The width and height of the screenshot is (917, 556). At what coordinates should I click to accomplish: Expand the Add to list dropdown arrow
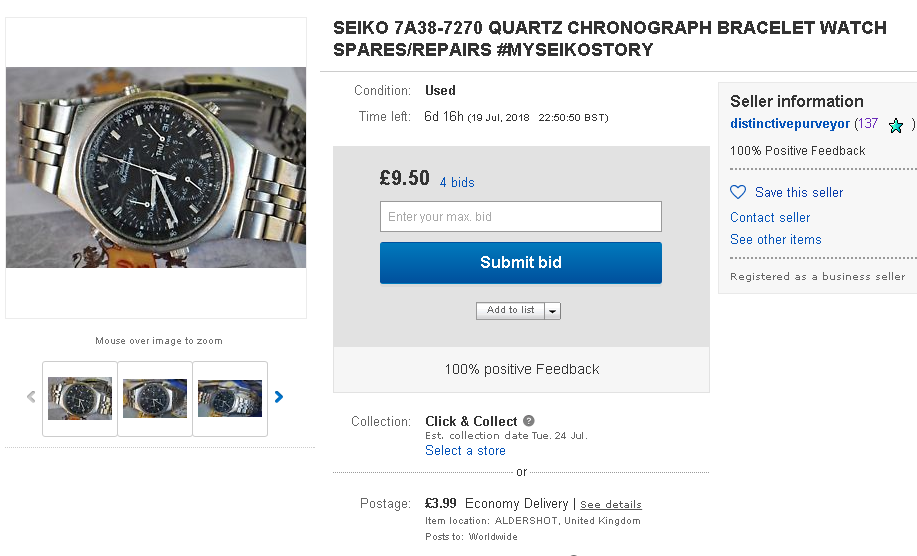pos(552,311)
